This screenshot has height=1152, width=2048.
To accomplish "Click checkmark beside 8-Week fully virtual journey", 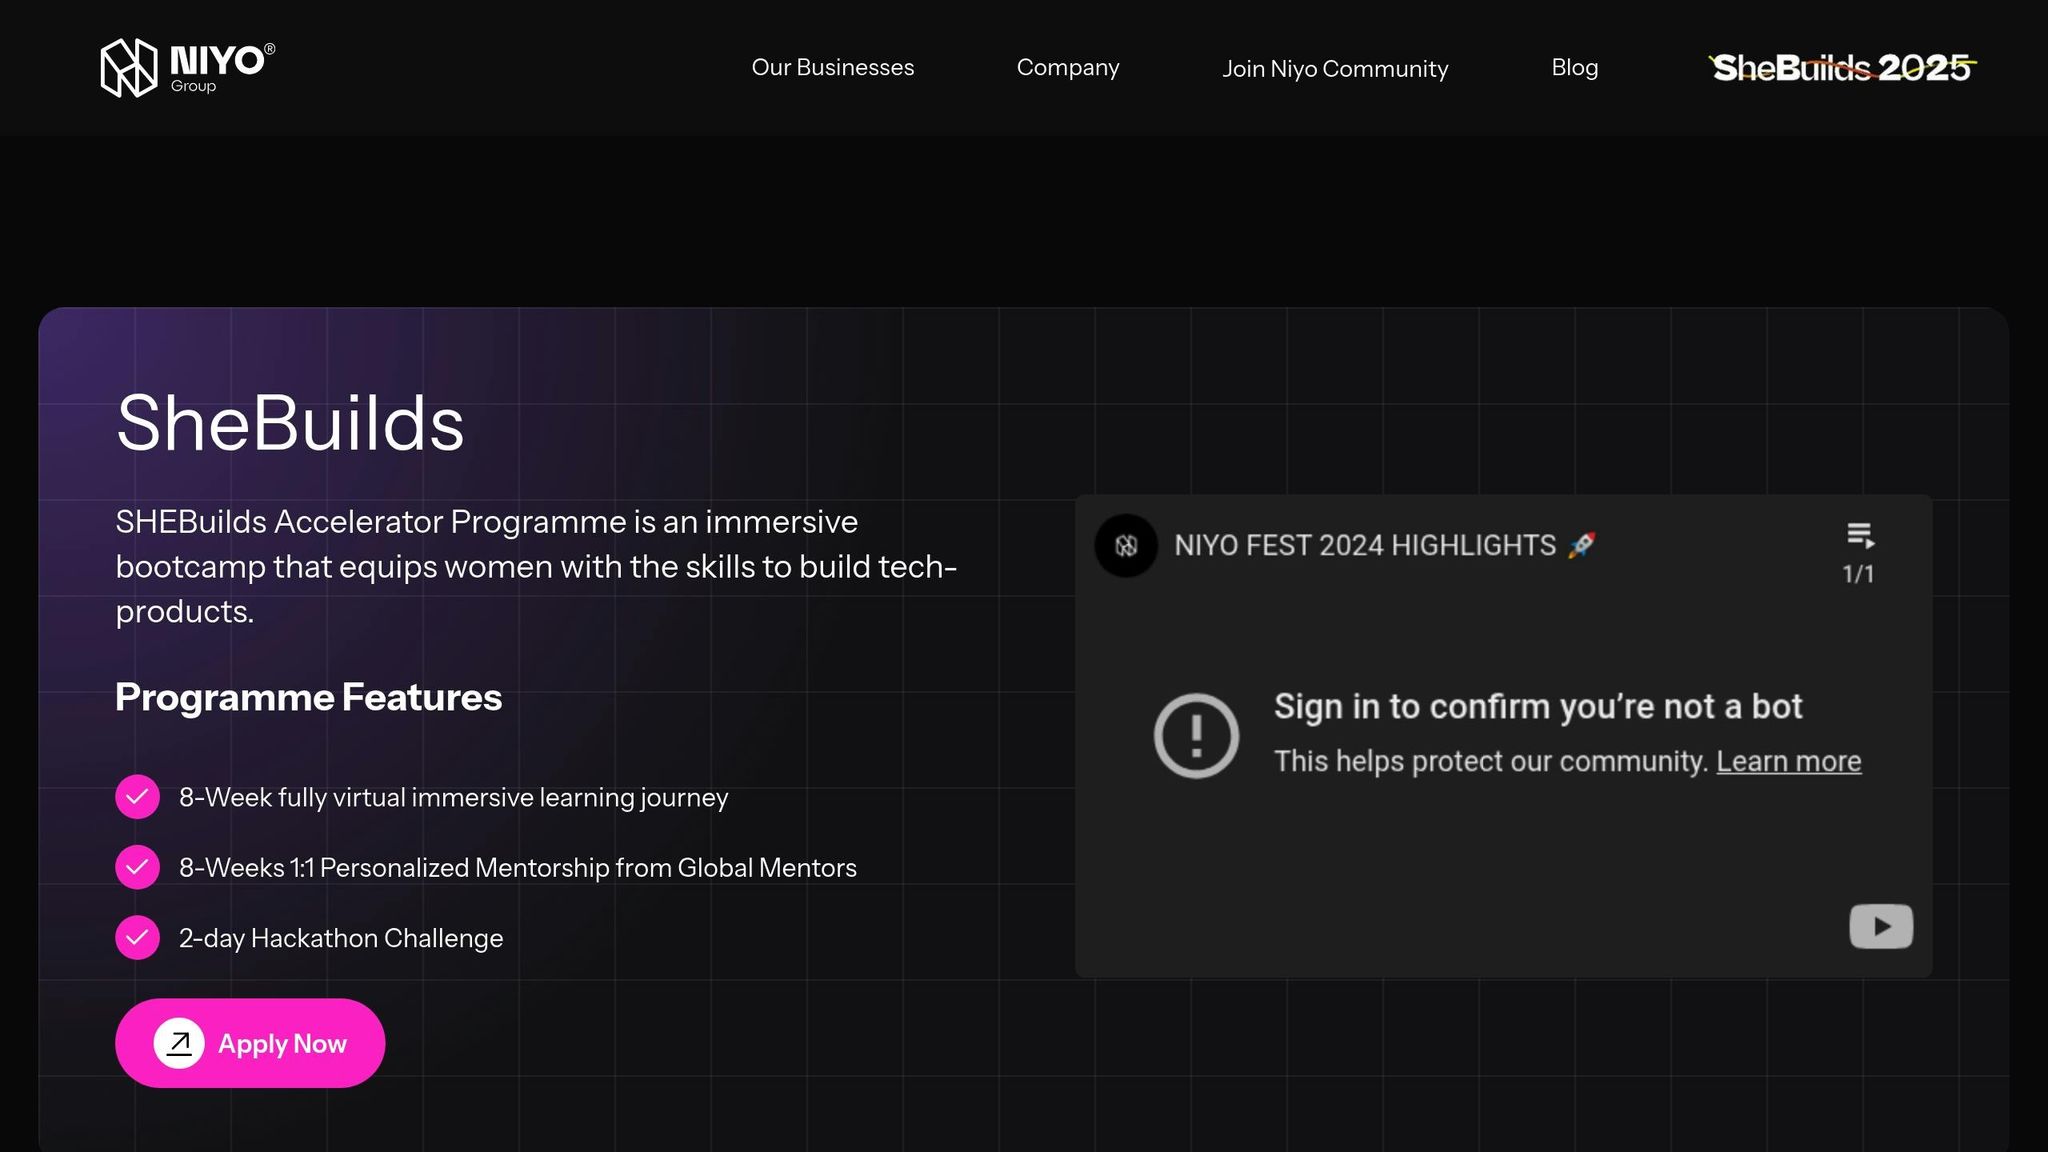I will pyautogui.click(x=137, y=797).
